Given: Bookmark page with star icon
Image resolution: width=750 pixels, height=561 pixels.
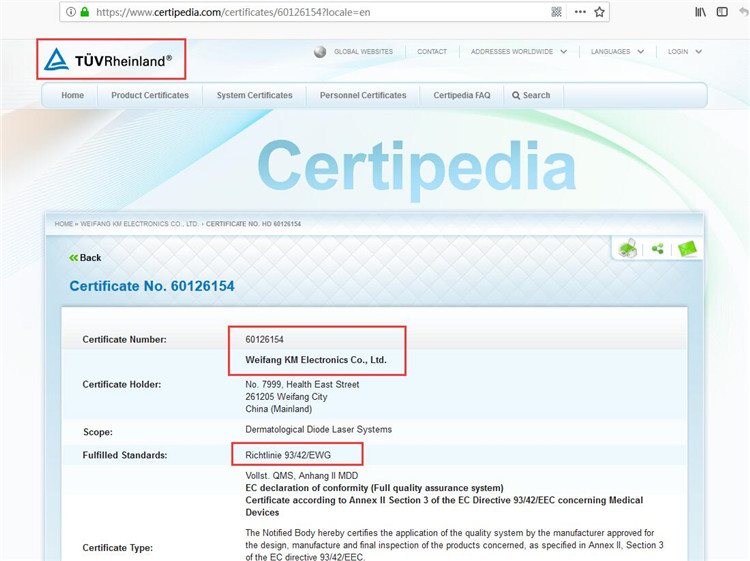Looking at the screenshot, I should (x=600, y=12).
